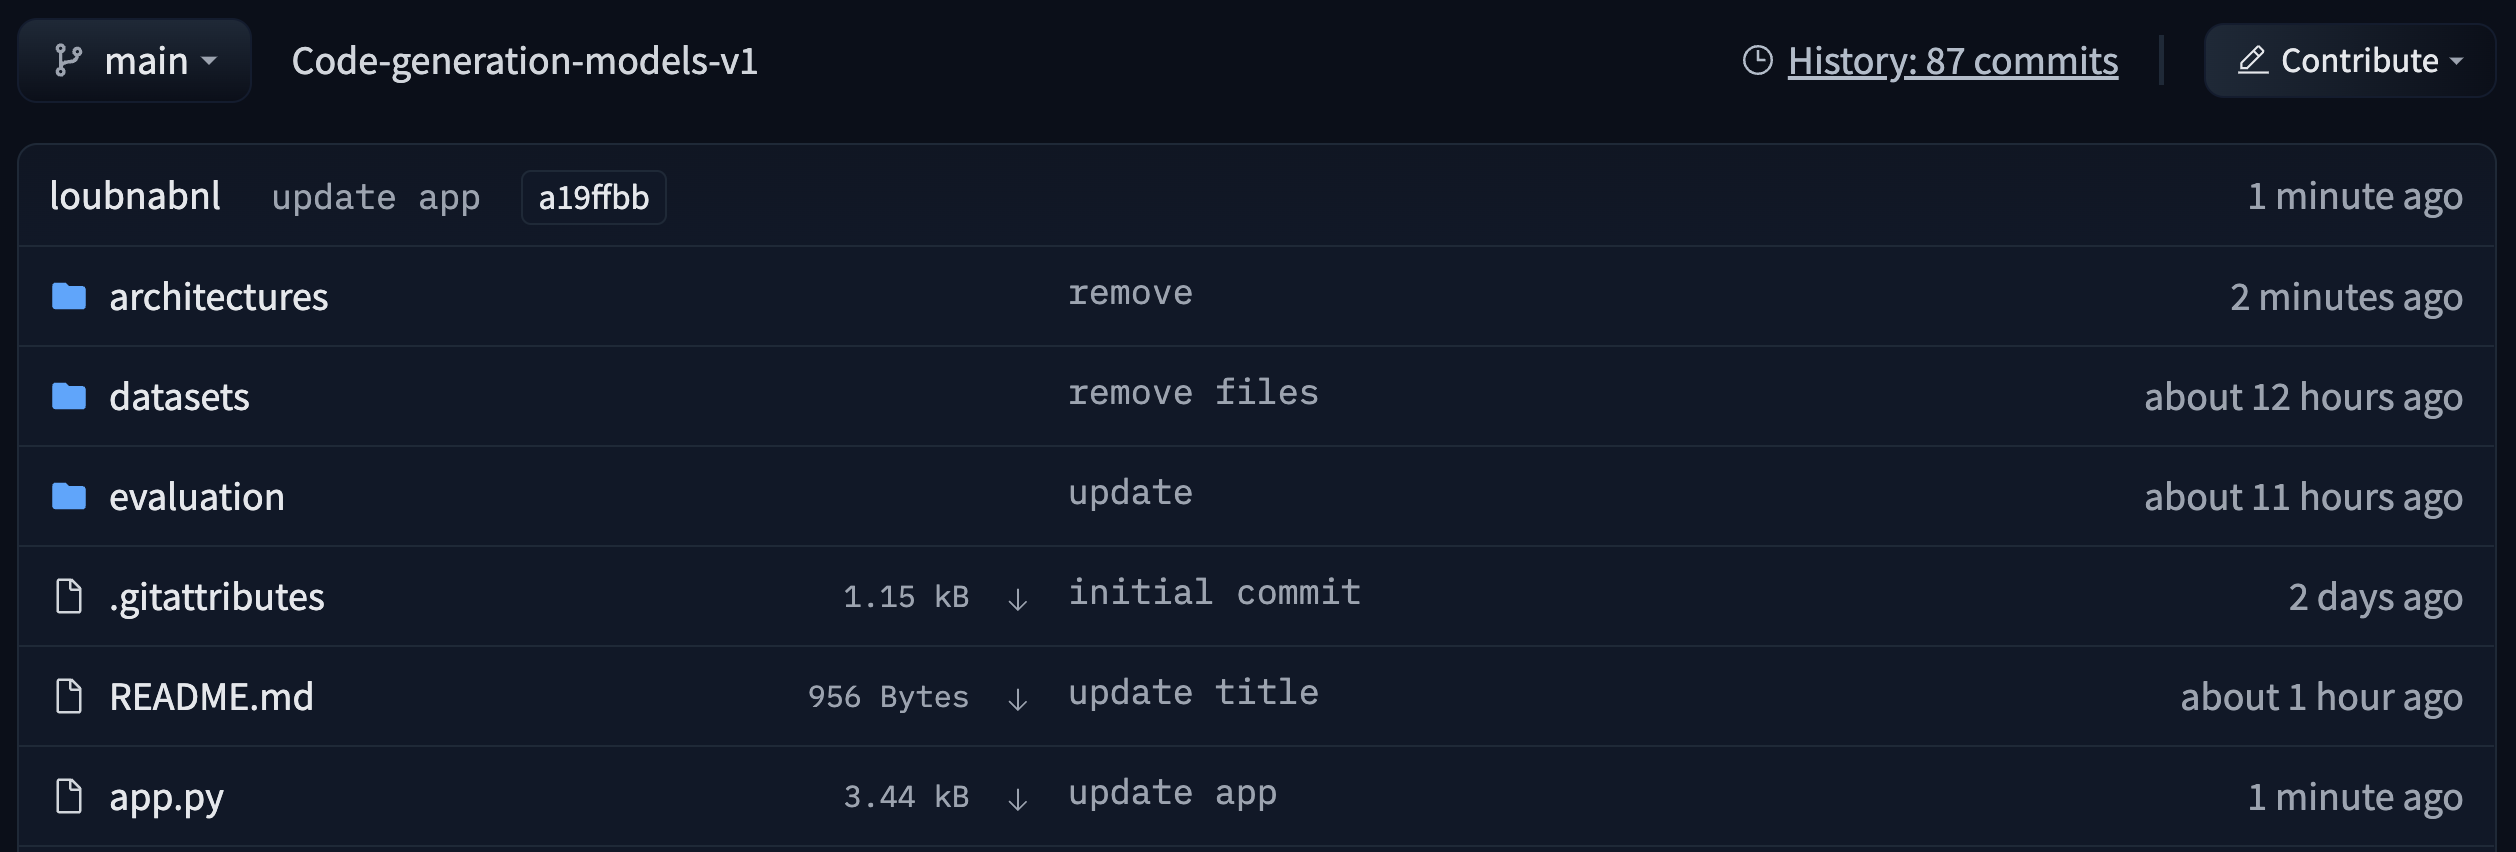Open the app.py file

click(x=166, y=797)
